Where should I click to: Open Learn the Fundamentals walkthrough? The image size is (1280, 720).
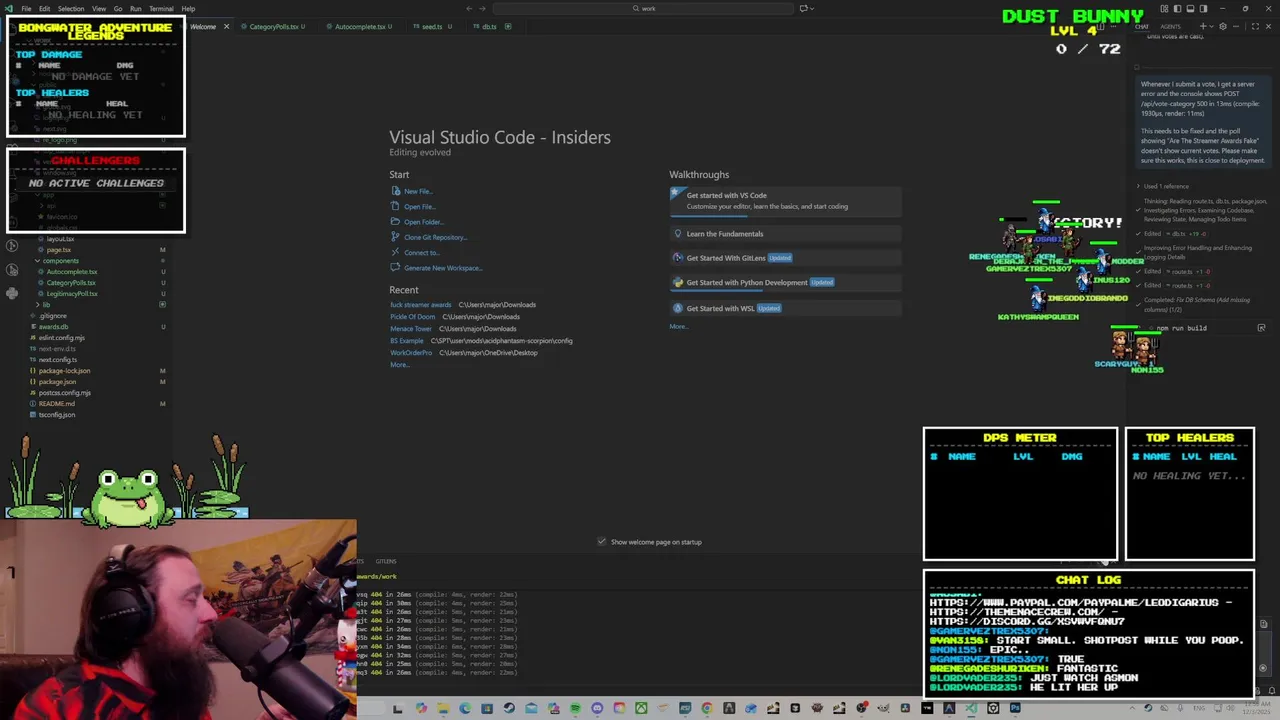(x=785, y=234)
